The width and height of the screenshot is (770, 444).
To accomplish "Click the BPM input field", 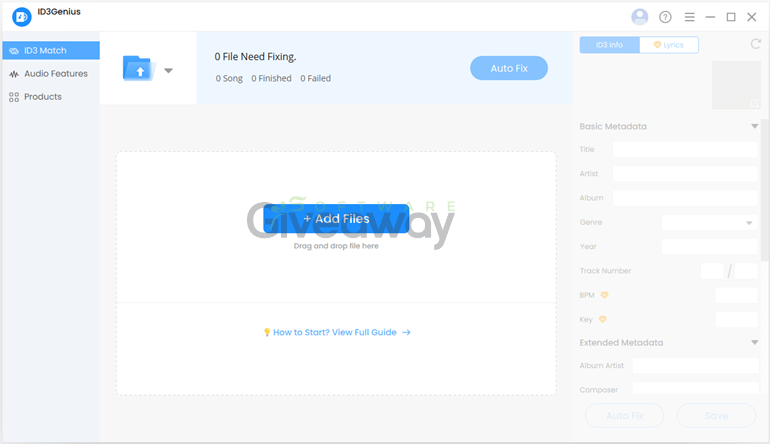I will 736,295.
